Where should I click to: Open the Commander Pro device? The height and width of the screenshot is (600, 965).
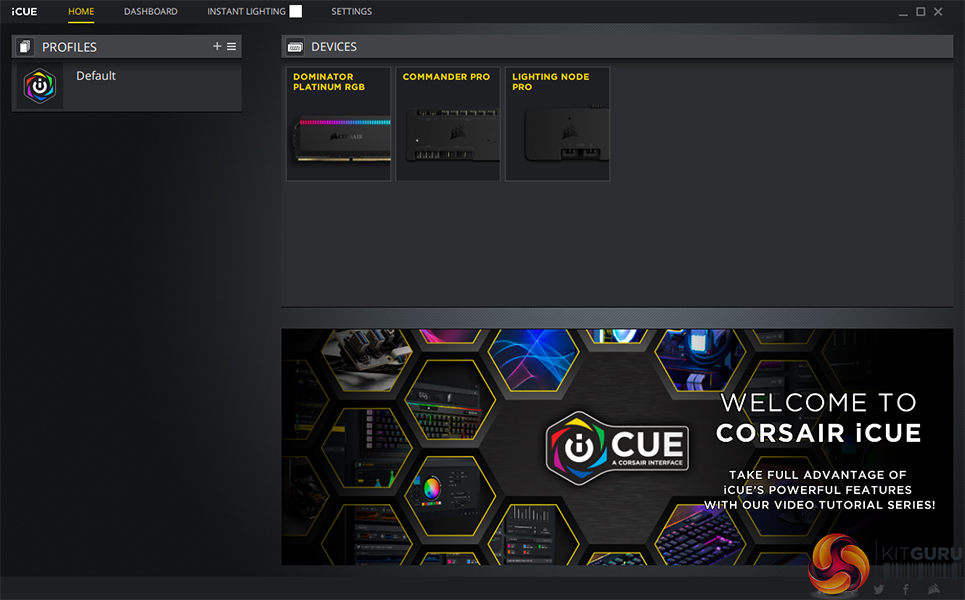point(448,124)
